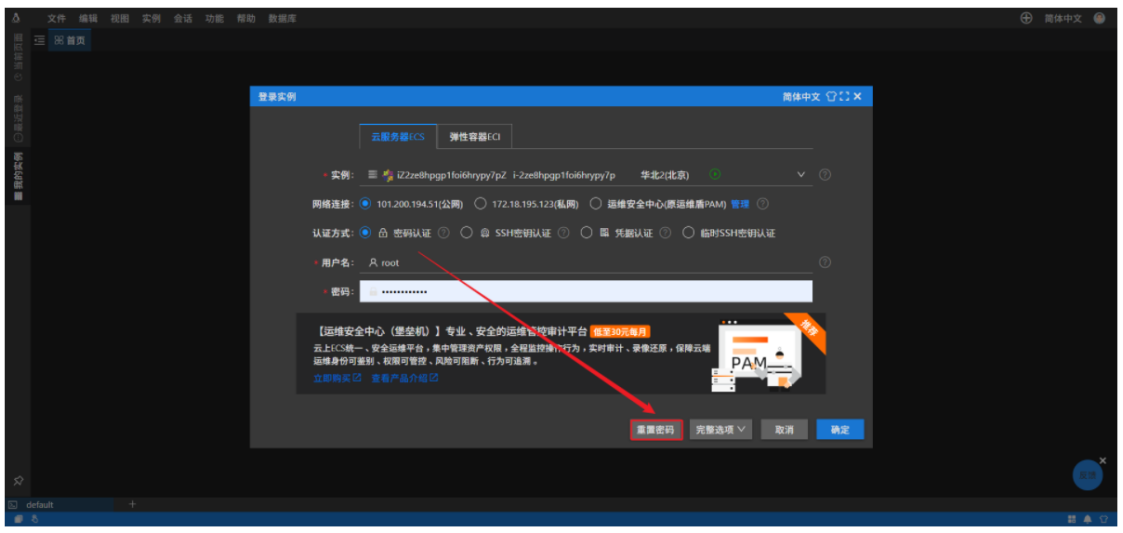Click the 重置密码 button

pyautogui.click(x=656, y=430)
